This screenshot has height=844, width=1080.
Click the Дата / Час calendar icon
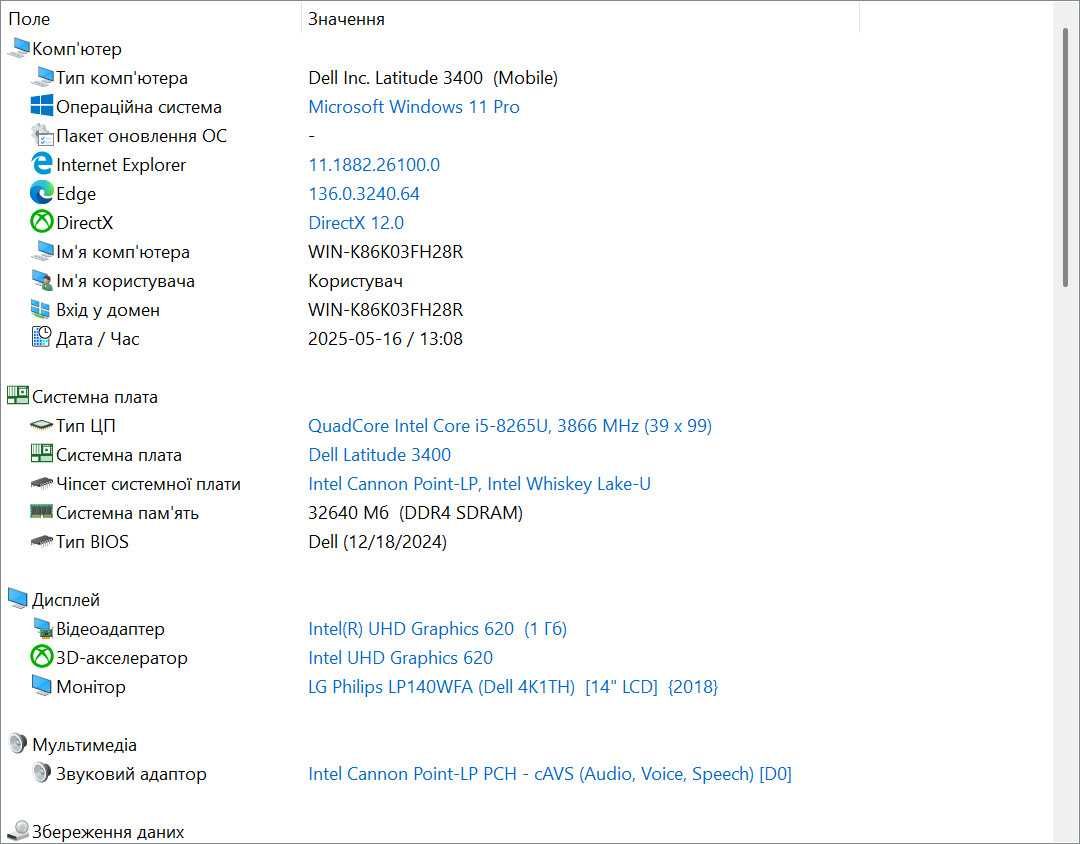(x=41, y=337)
